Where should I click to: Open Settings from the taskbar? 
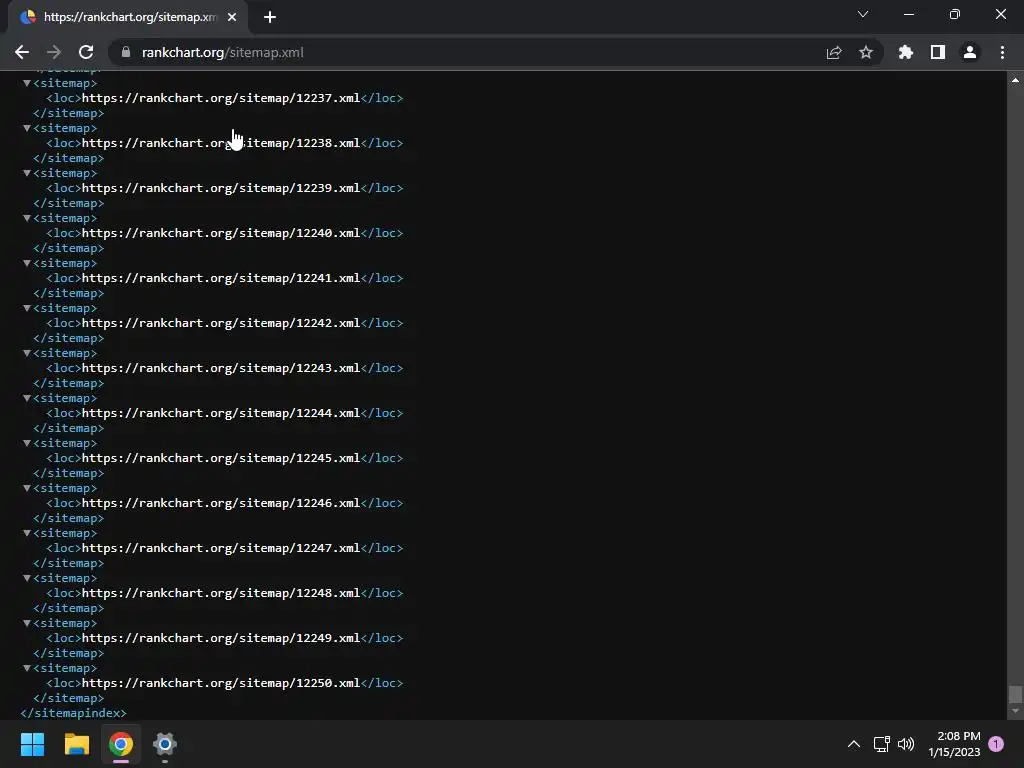(x=165, y=744)
